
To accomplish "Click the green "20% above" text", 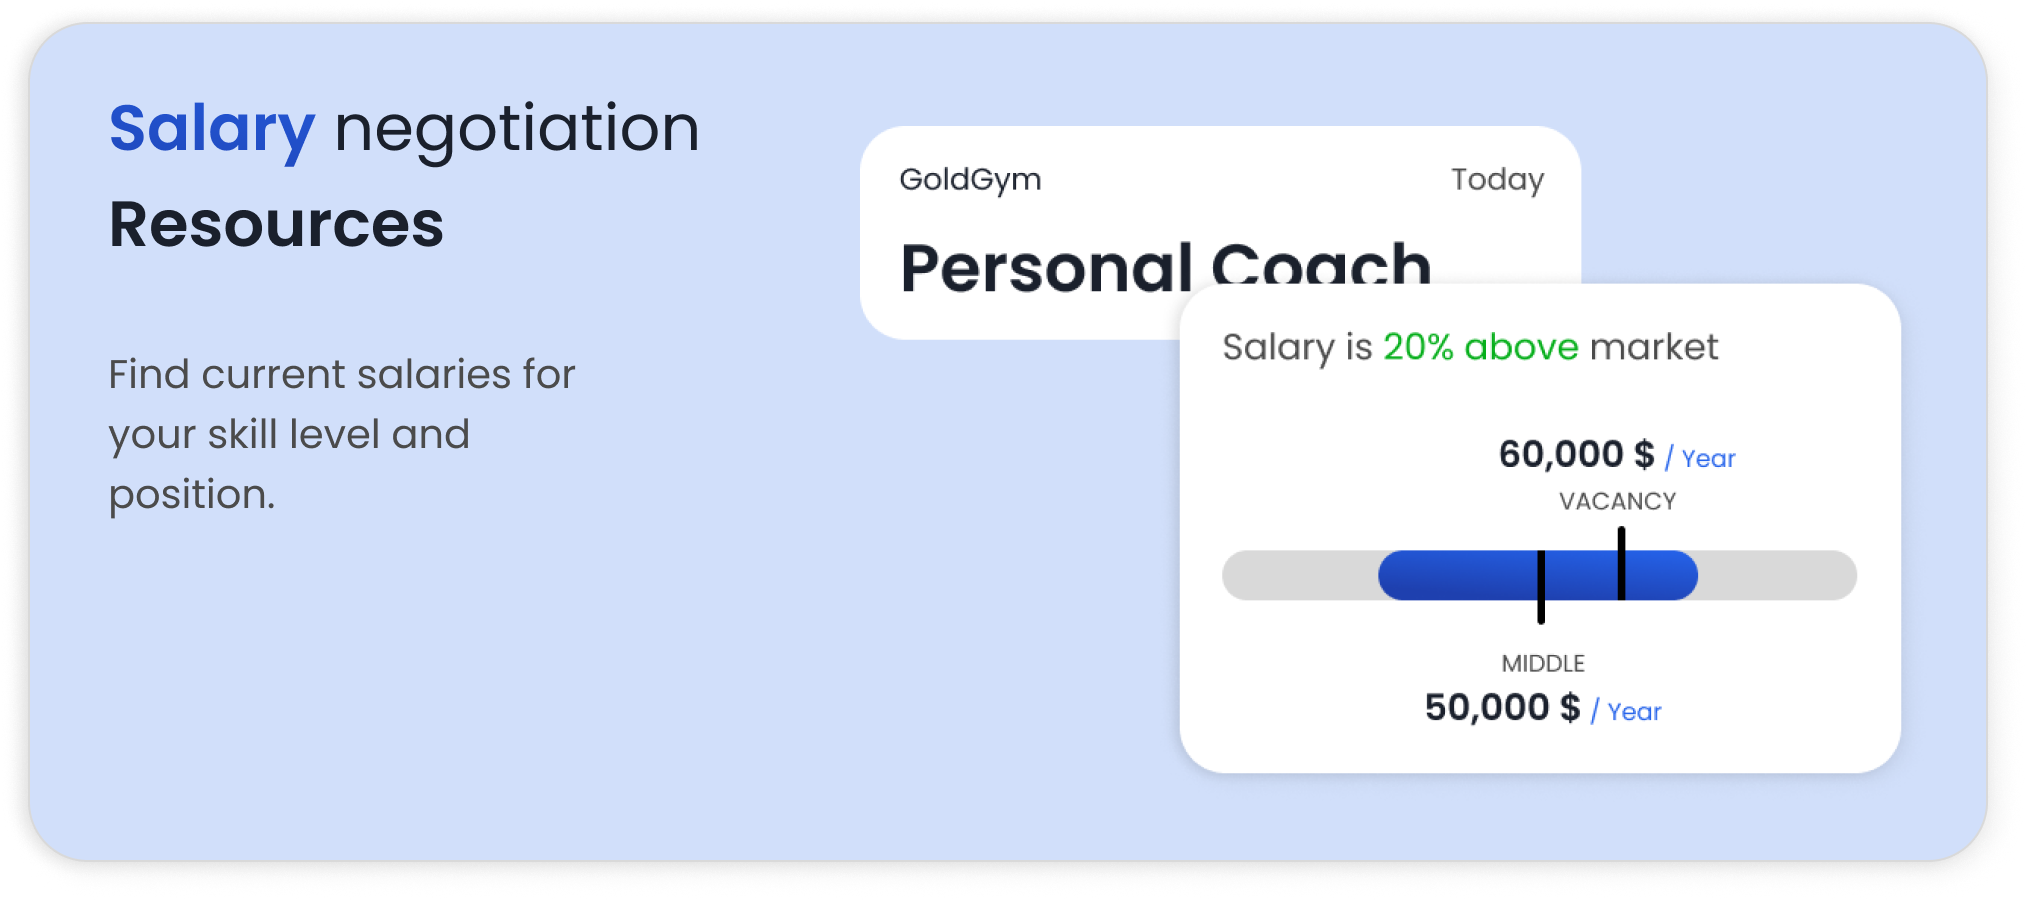I will click(1480, 348).
